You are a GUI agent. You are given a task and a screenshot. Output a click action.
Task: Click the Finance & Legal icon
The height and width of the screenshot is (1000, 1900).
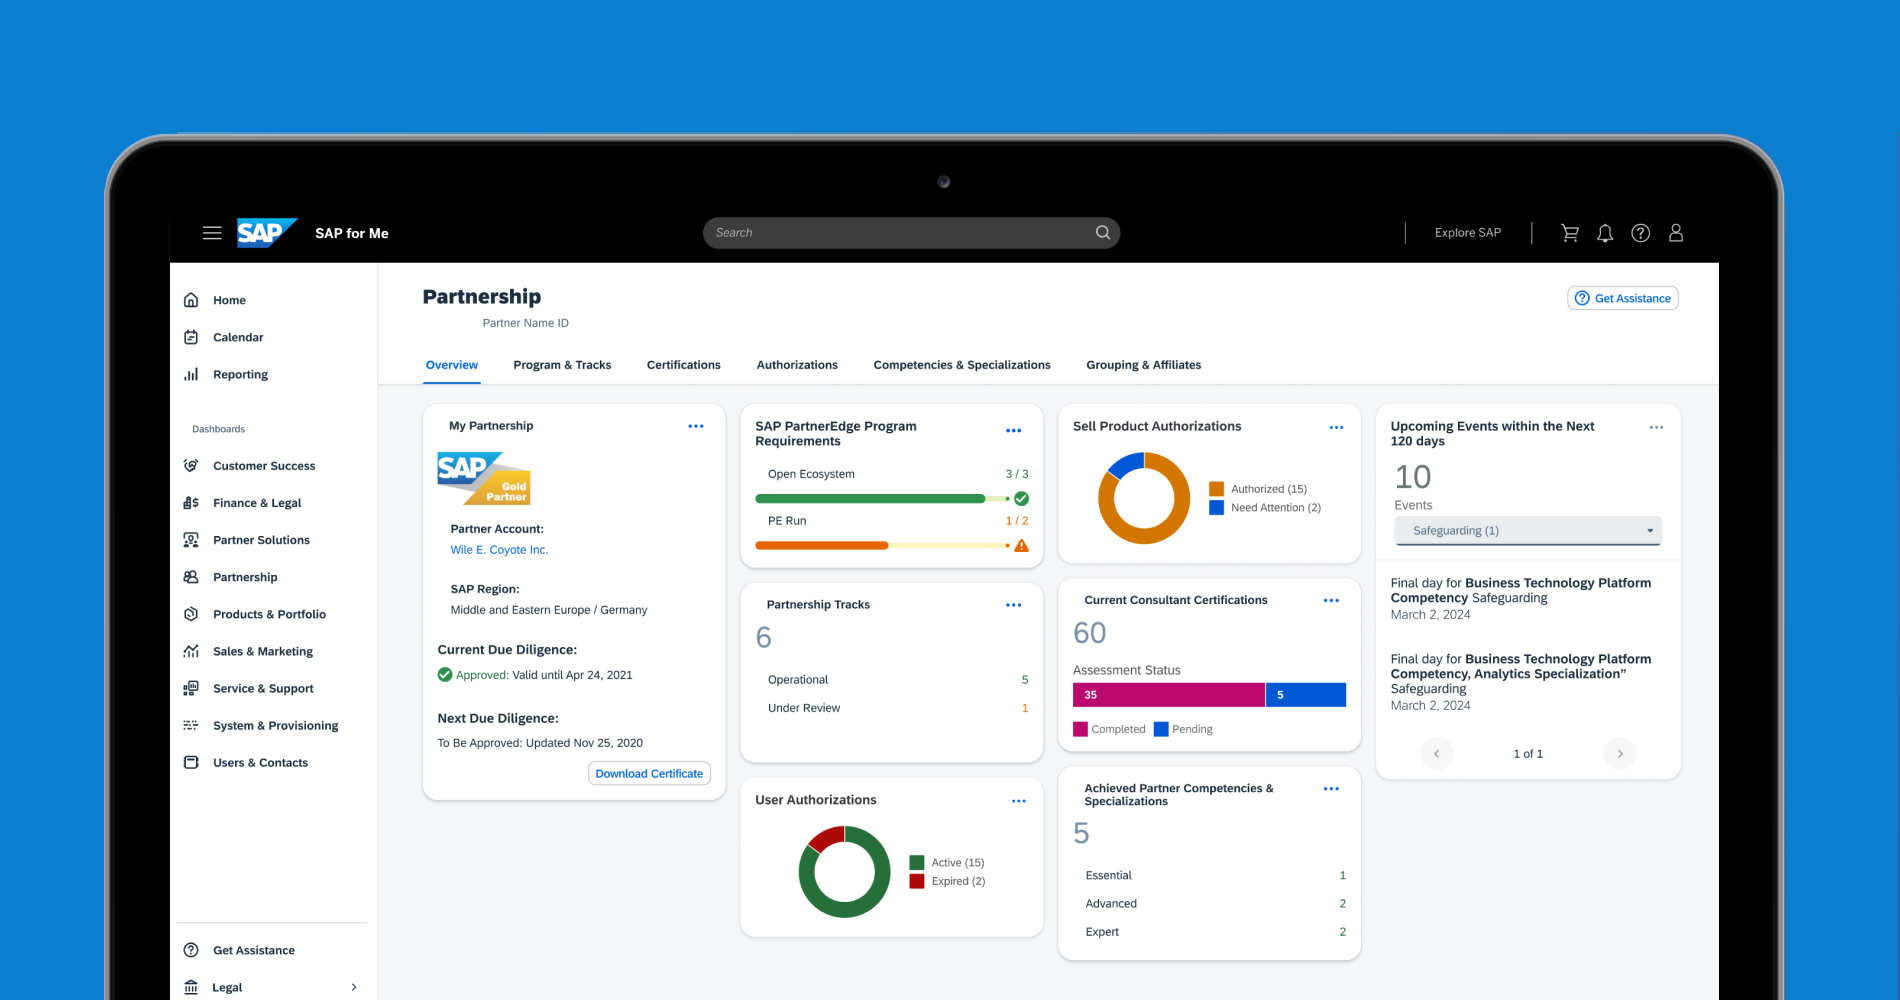point(191,503)
